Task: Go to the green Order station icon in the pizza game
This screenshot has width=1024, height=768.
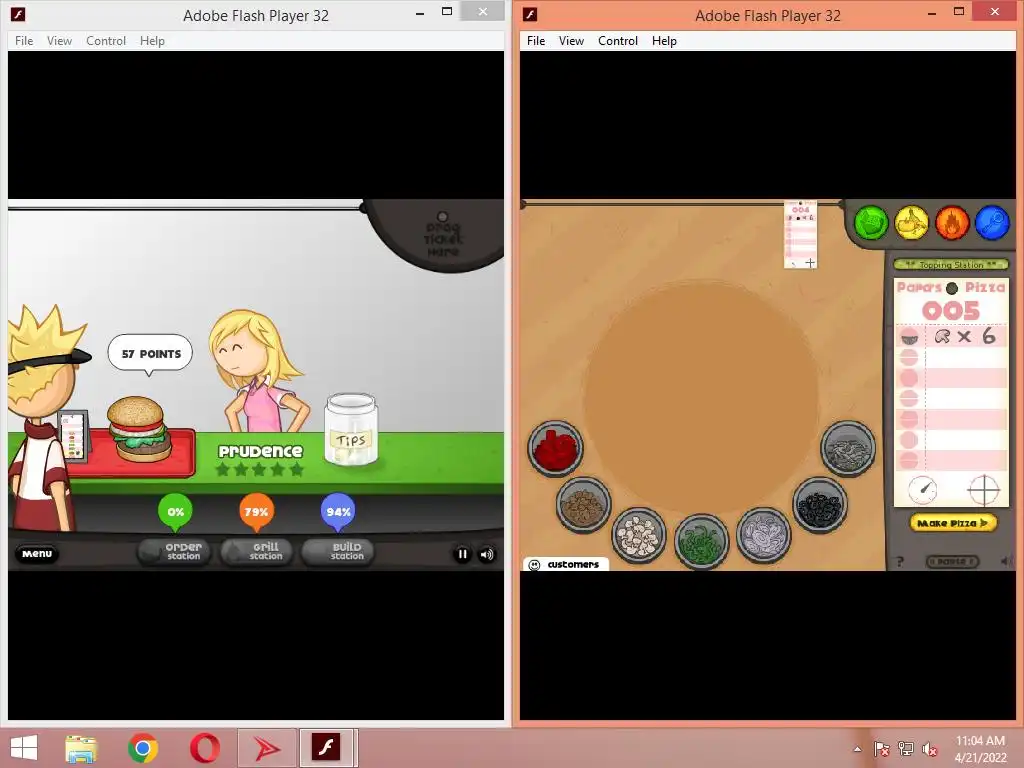Action: coord(871,223)
